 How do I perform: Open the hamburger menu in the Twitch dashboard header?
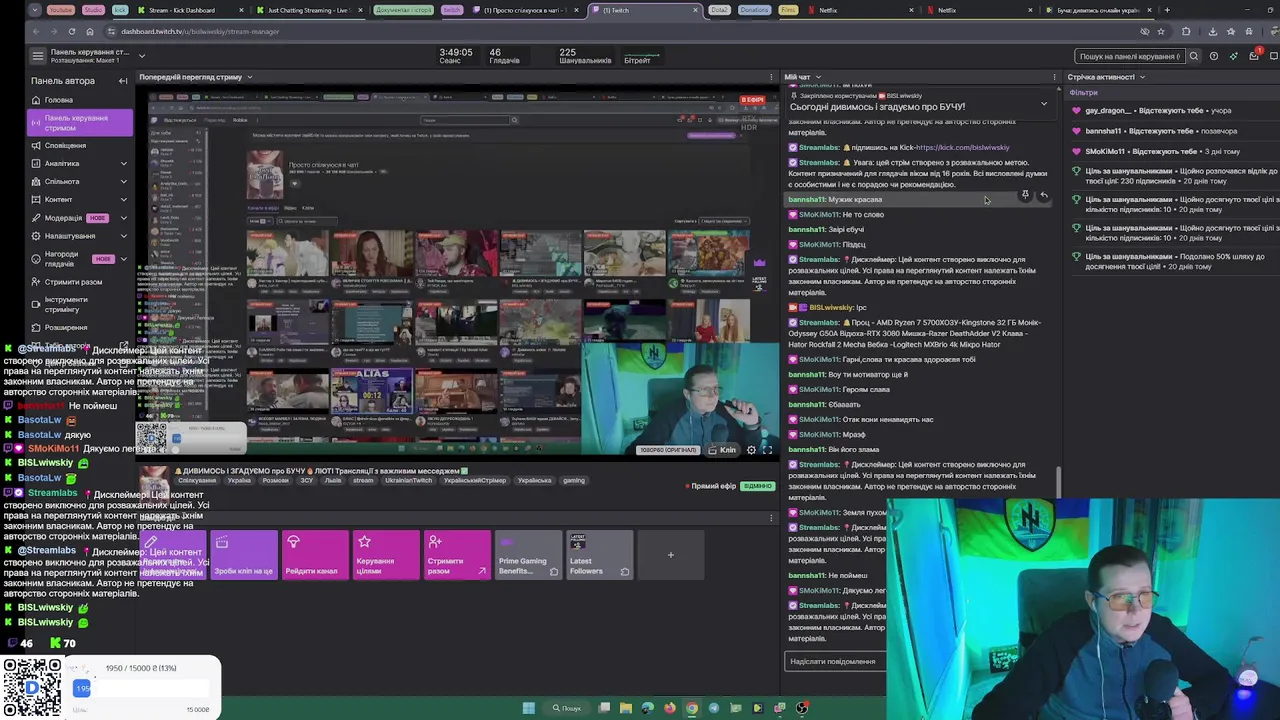[38, 56]
